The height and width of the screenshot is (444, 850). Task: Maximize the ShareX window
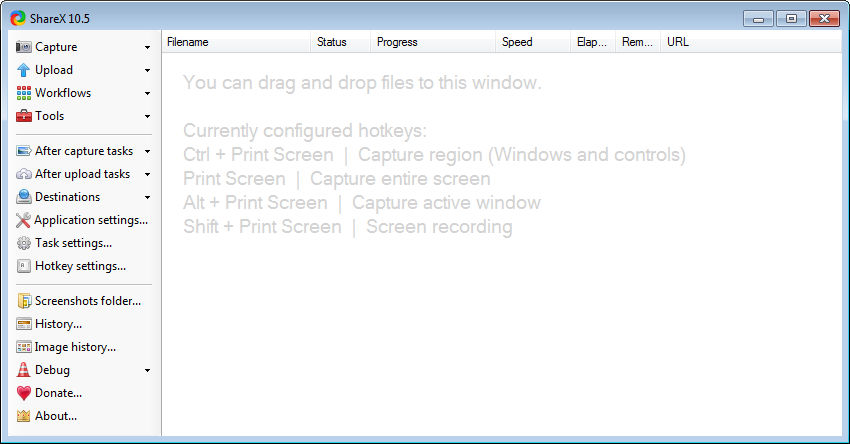tap(791, 19)
